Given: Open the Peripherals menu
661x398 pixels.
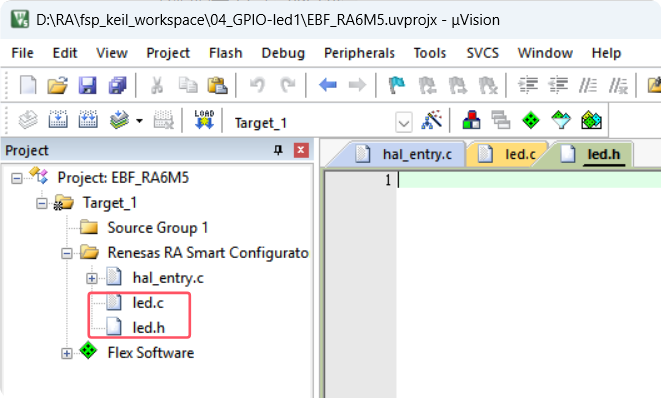Looking at the screenshot, I should click(x=359, y=53).
